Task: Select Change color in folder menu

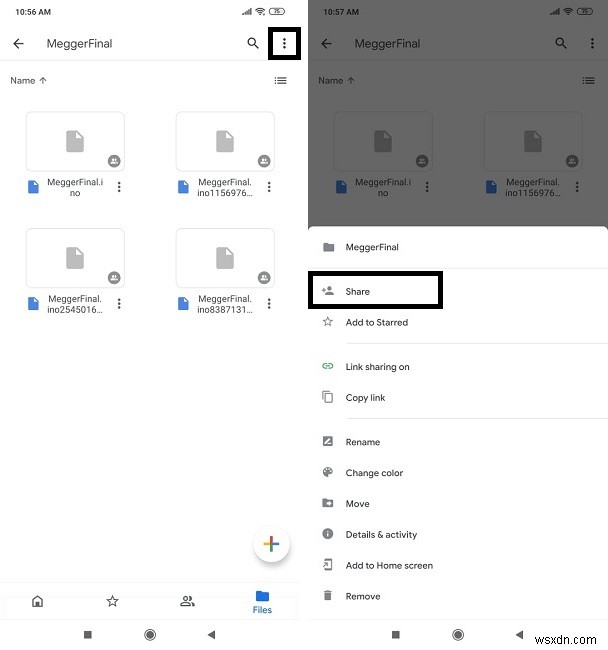Action: (x=458, y=473)
